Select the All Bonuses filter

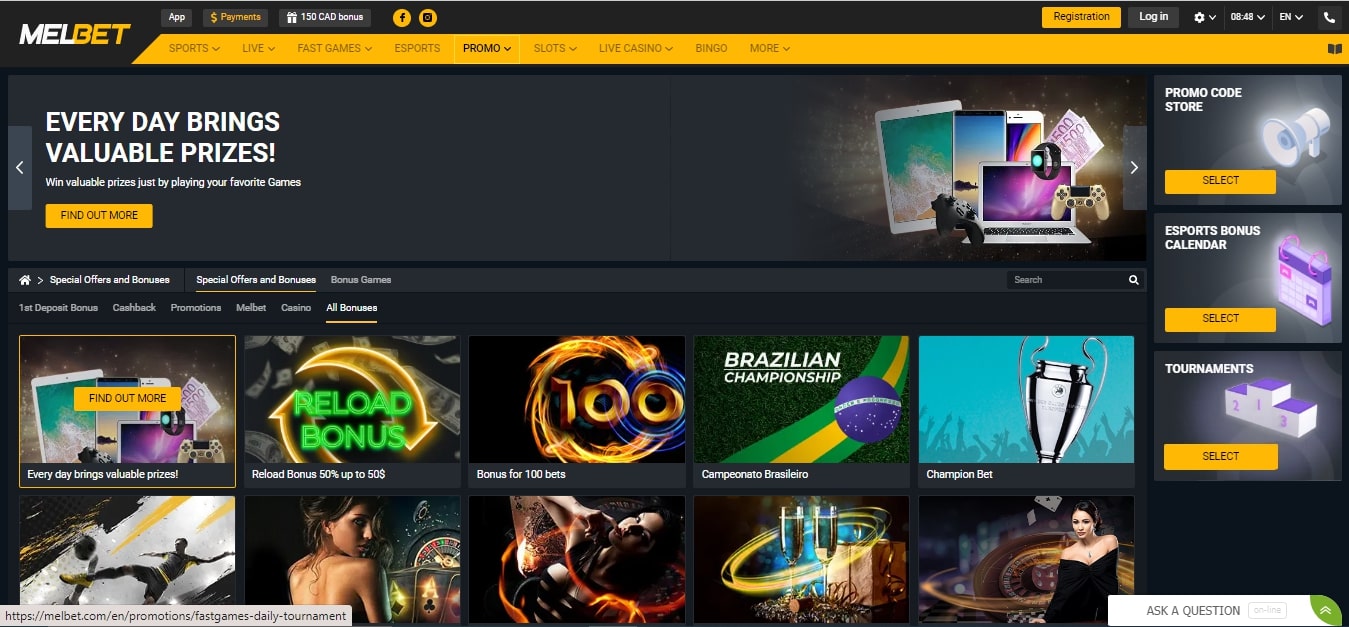(352, 308)
